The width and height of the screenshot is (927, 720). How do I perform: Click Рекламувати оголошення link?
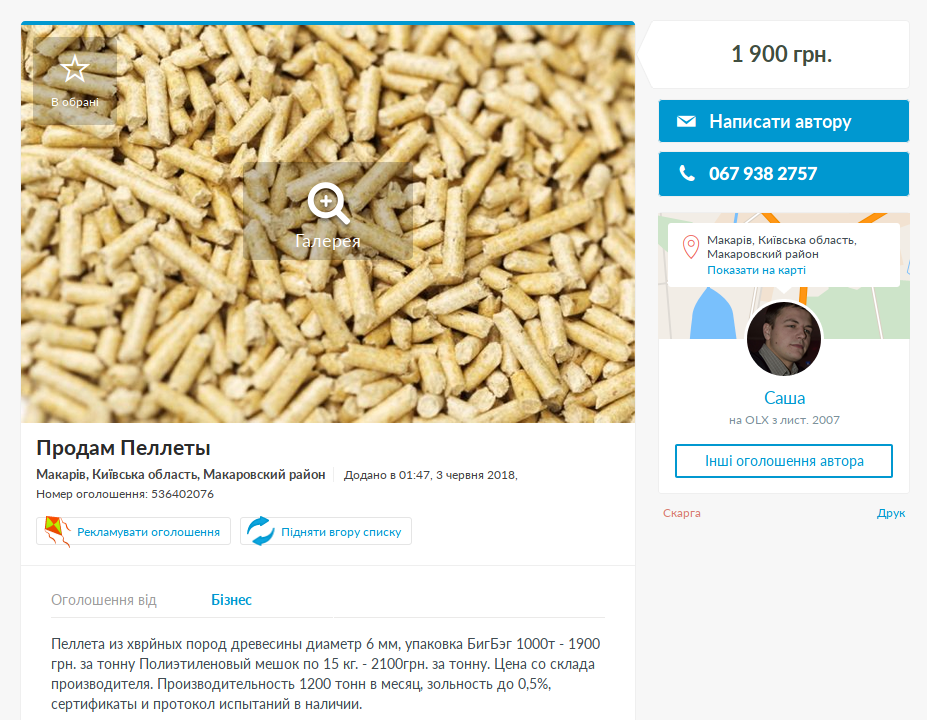(148, 532)
